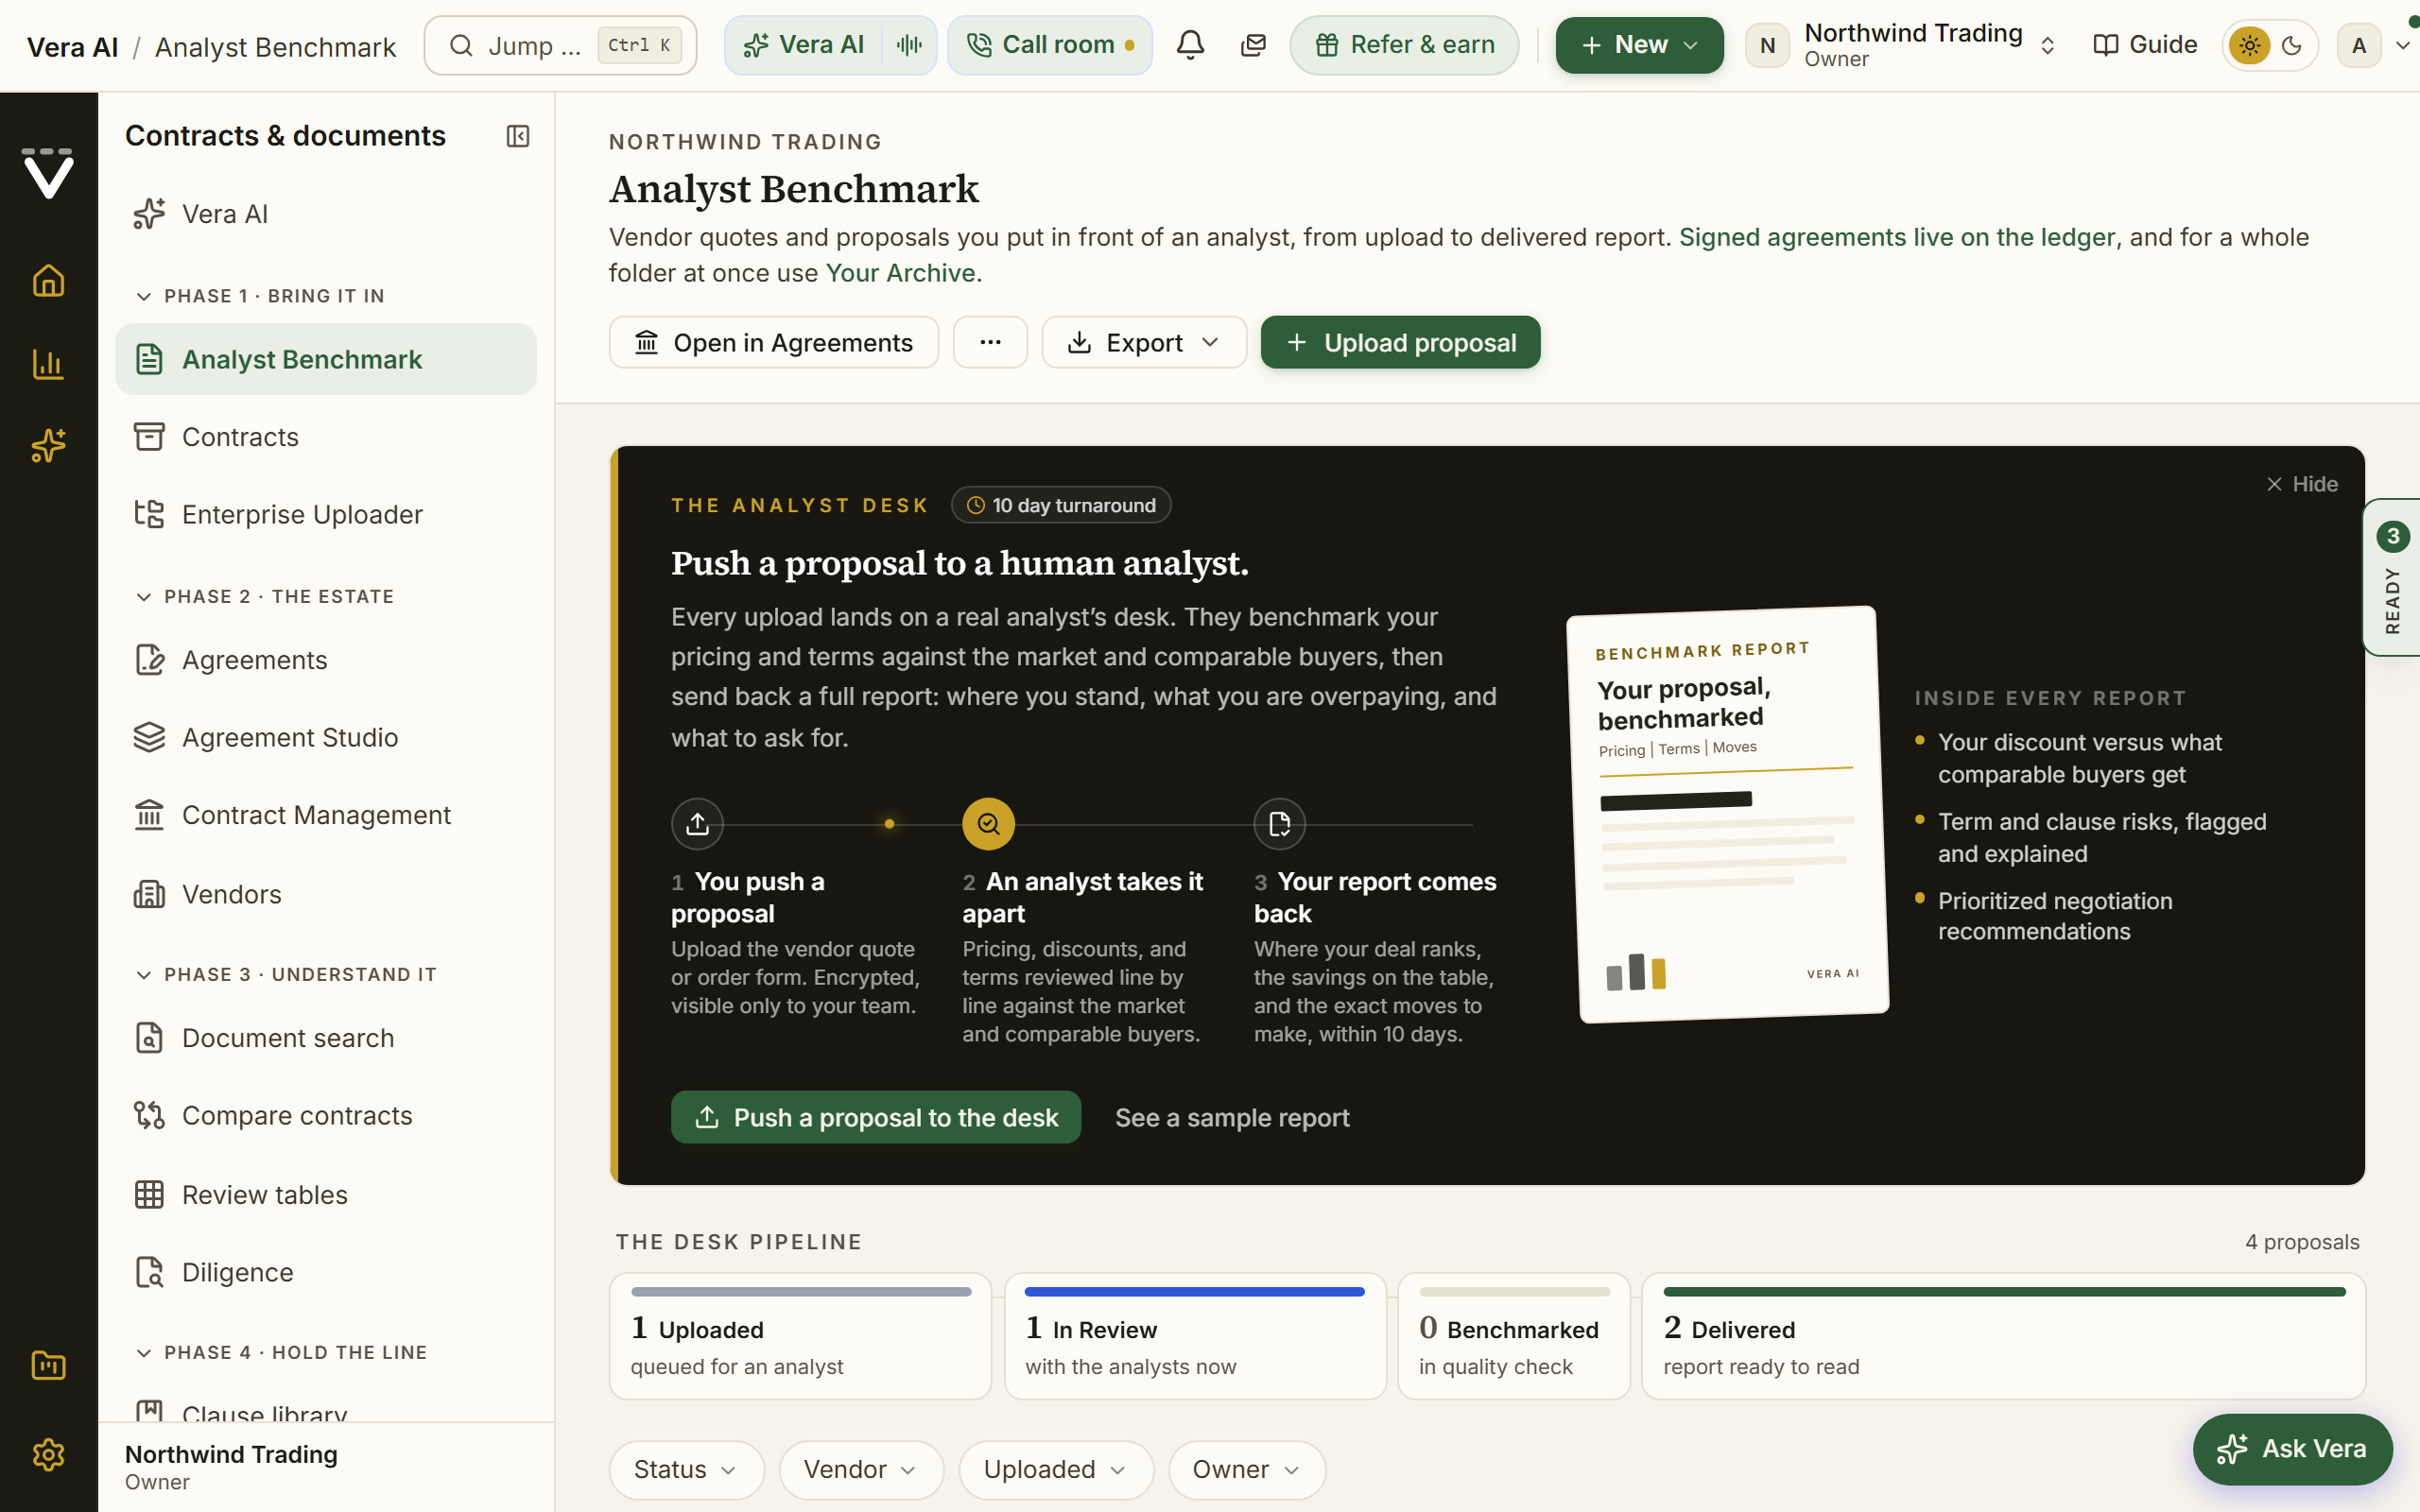Open the Ready side tab with 3 badge
The height and width of the screenshot is (1512, 2420).
(2392, 577)
